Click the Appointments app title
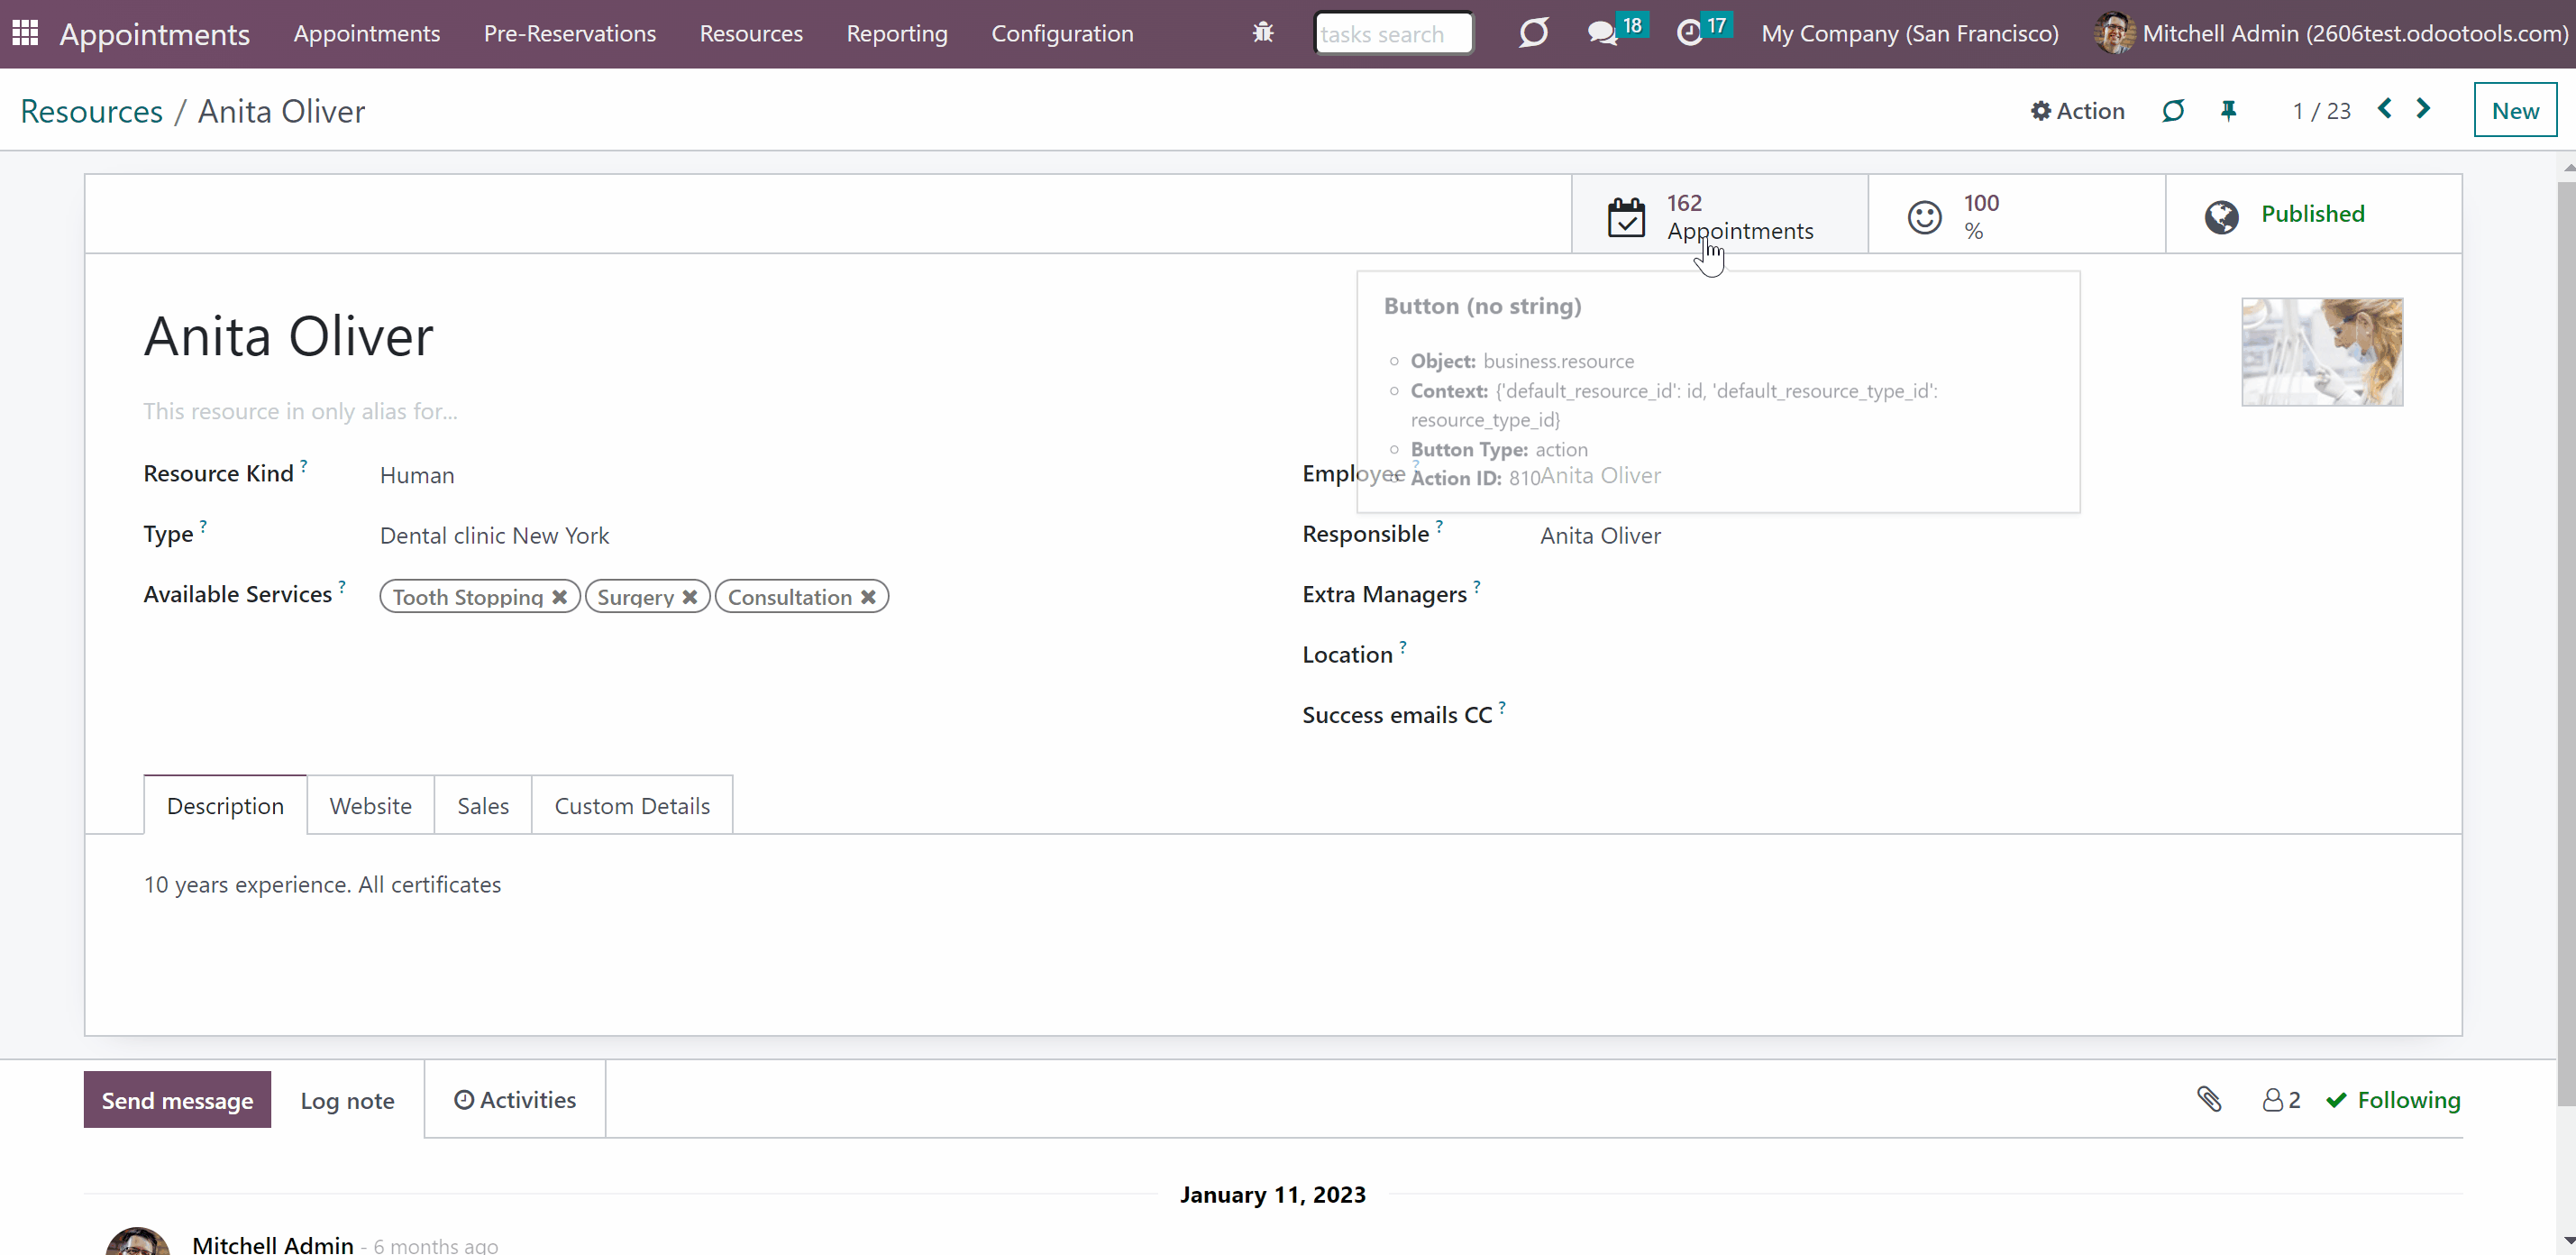Viewport: 2576px width, 1255px height. [x=154, y=34]
